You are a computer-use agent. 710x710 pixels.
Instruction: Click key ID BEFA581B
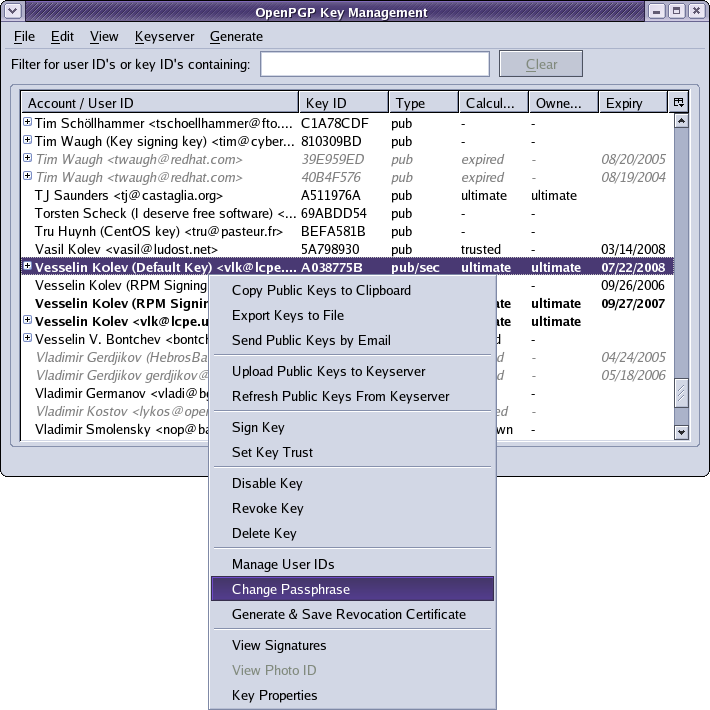(333, 231)
